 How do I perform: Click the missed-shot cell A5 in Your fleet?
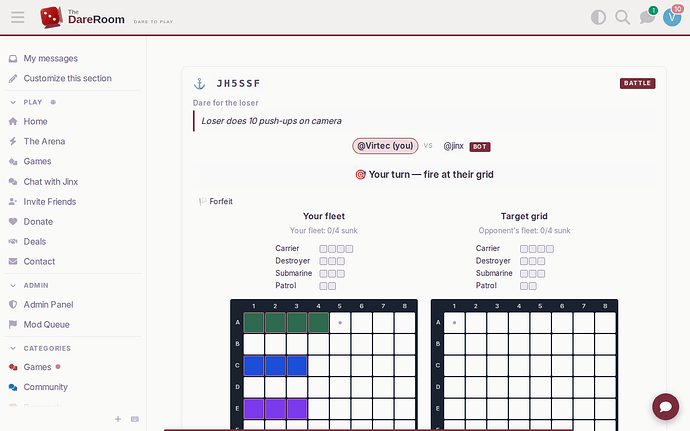coord(340,322)
